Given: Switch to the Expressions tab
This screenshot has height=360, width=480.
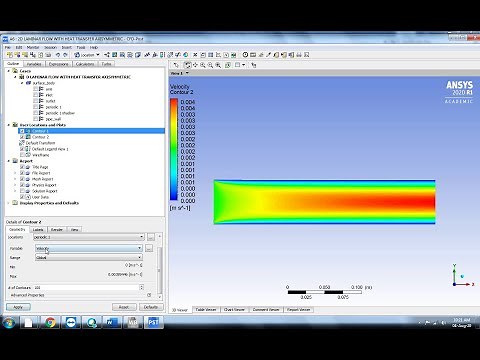Looking at the screenshot, I should pos(58,64).
